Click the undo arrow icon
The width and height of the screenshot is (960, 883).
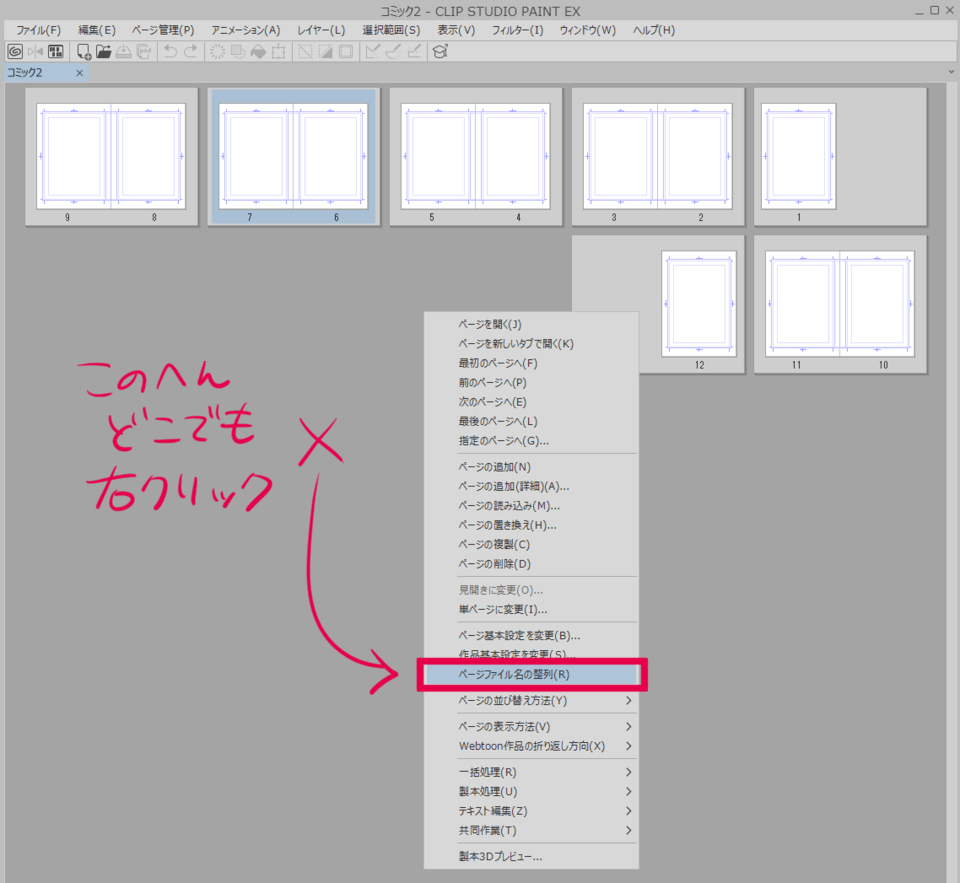tap(171, 52)
